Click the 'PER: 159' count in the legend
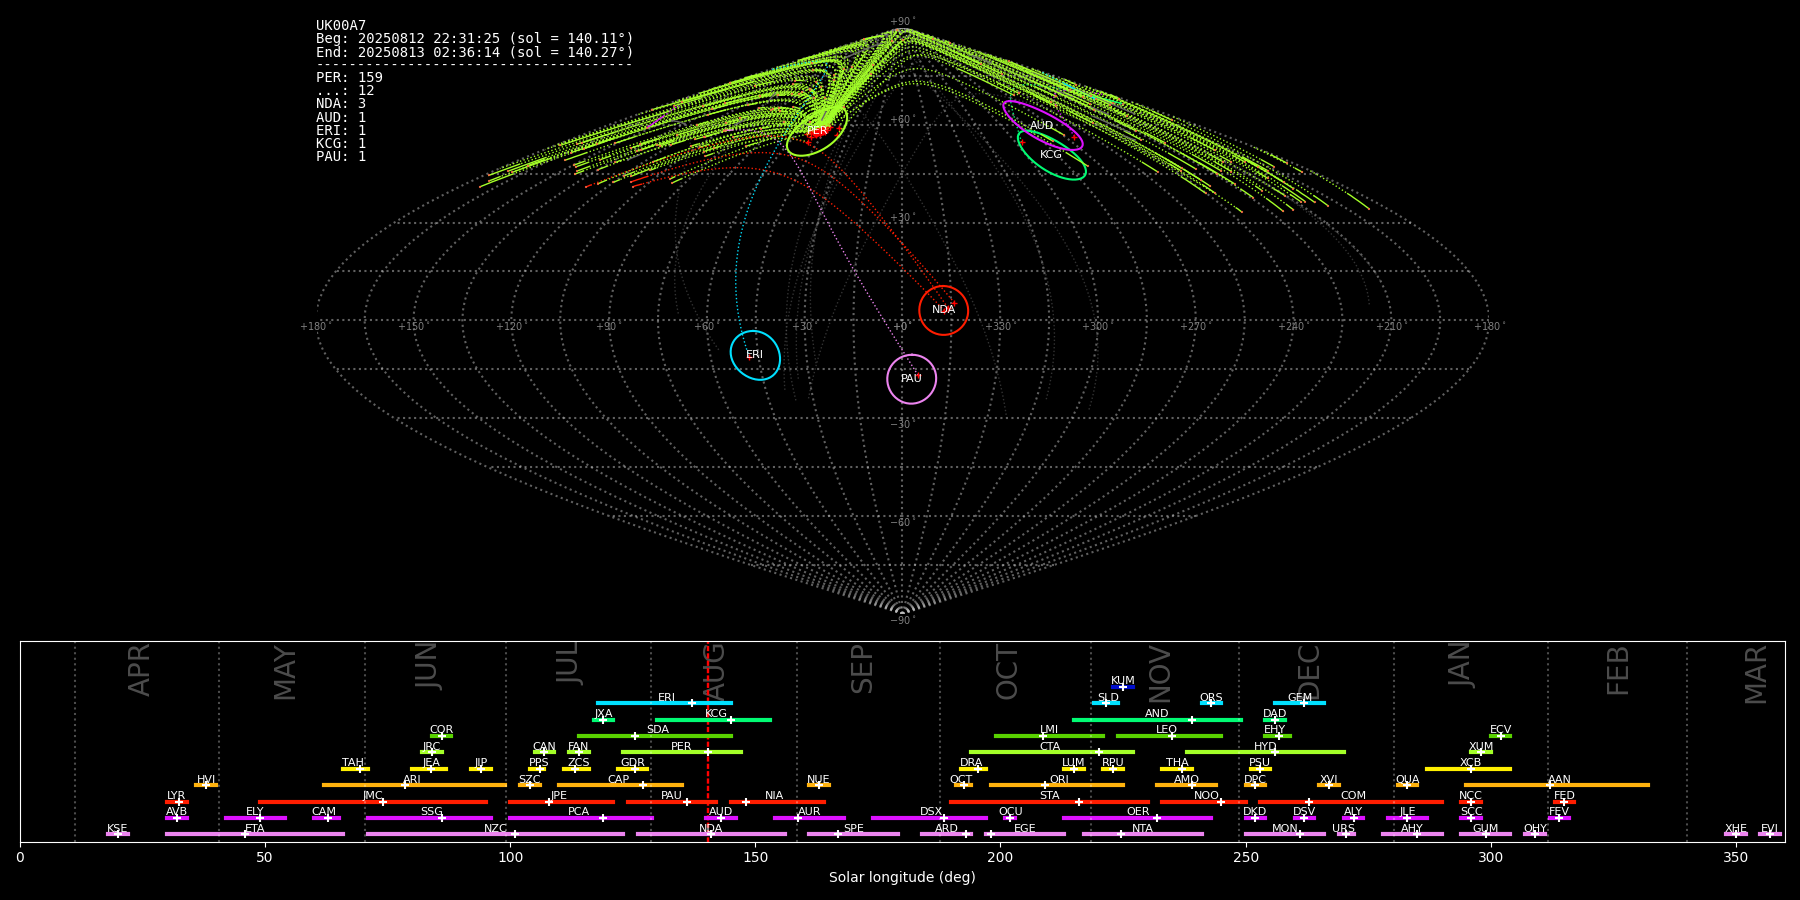 pos(349,77)
